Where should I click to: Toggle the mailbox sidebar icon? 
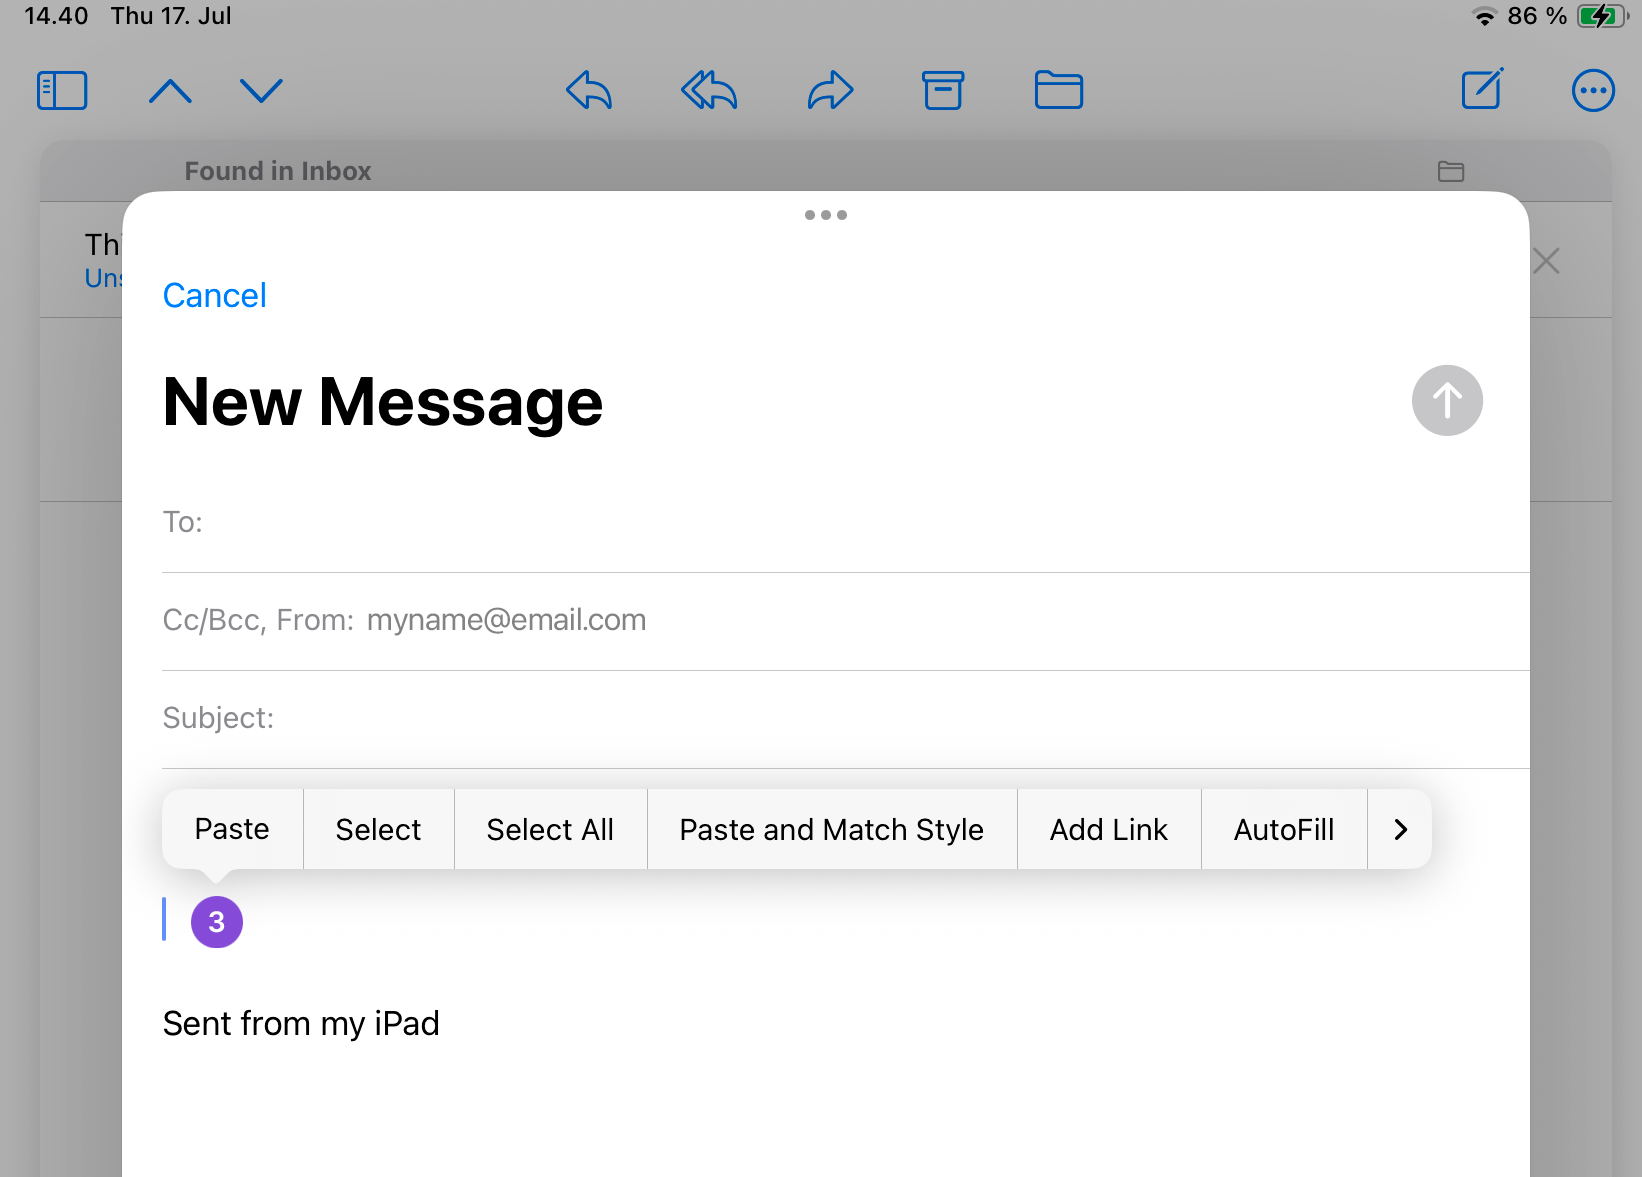[x=62, y=91]
